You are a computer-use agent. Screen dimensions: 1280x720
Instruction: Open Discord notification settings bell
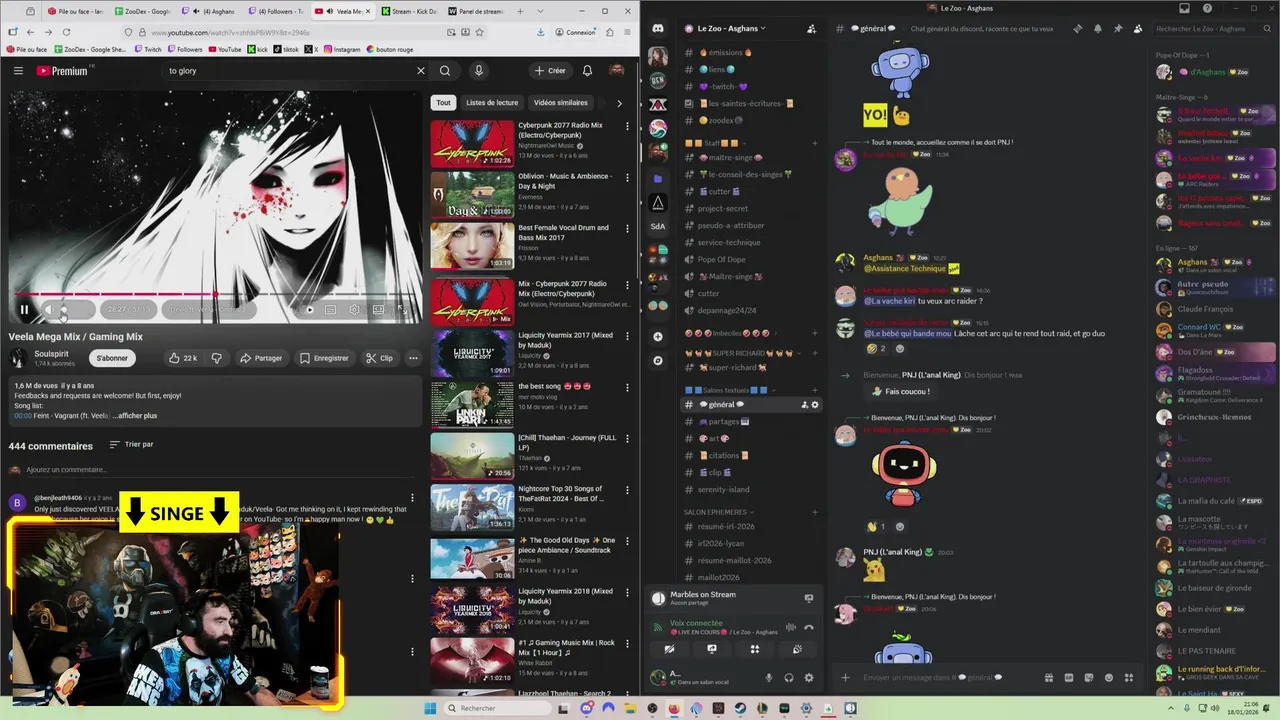click(1098, 29)
